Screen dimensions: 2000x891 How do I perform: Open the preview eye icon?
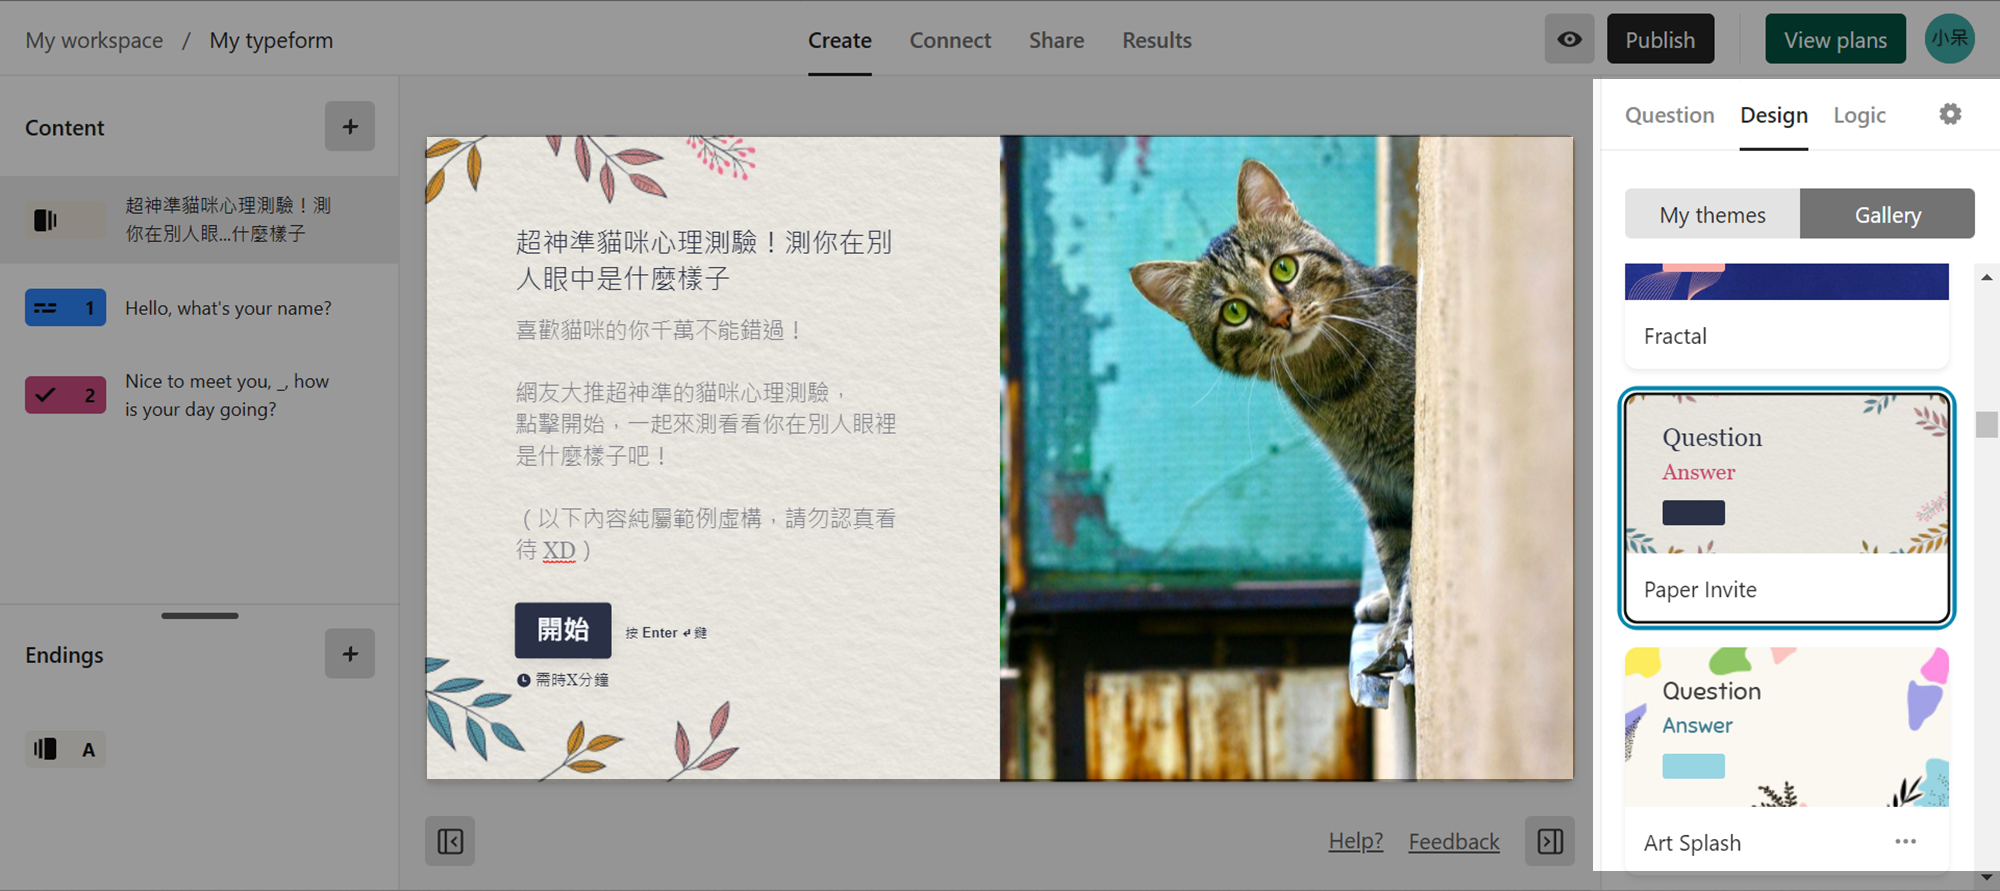[x=1569, y=40]
